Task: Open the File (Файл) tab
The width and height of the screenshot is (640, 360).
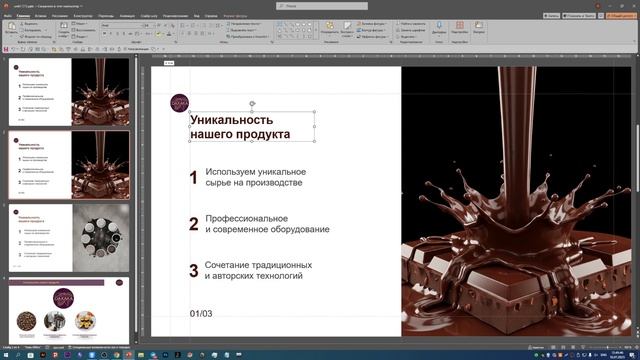Action: click(7, 16)
